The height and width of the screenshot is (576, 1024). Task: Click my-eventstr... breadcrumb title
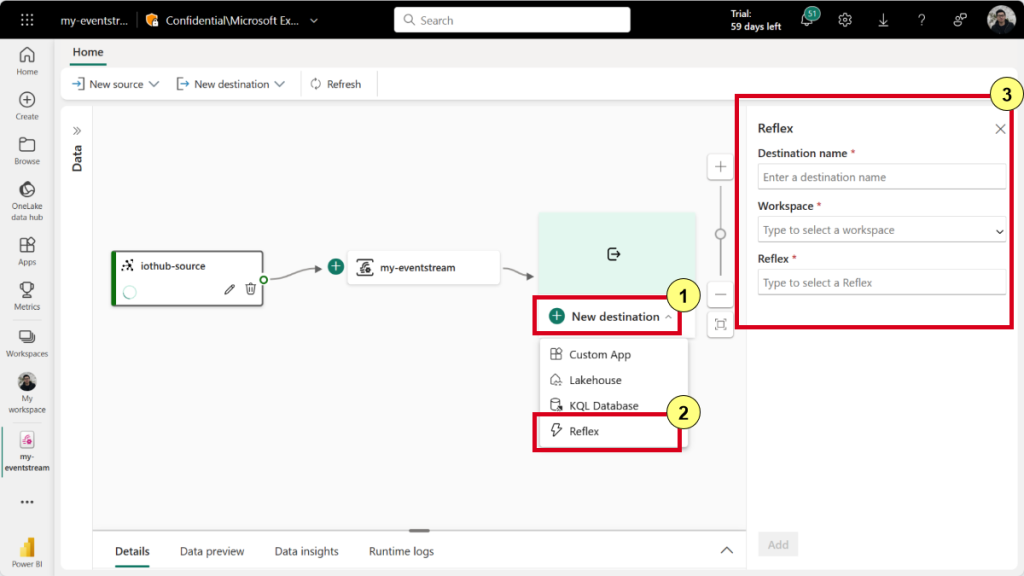[x=94, y=21]
